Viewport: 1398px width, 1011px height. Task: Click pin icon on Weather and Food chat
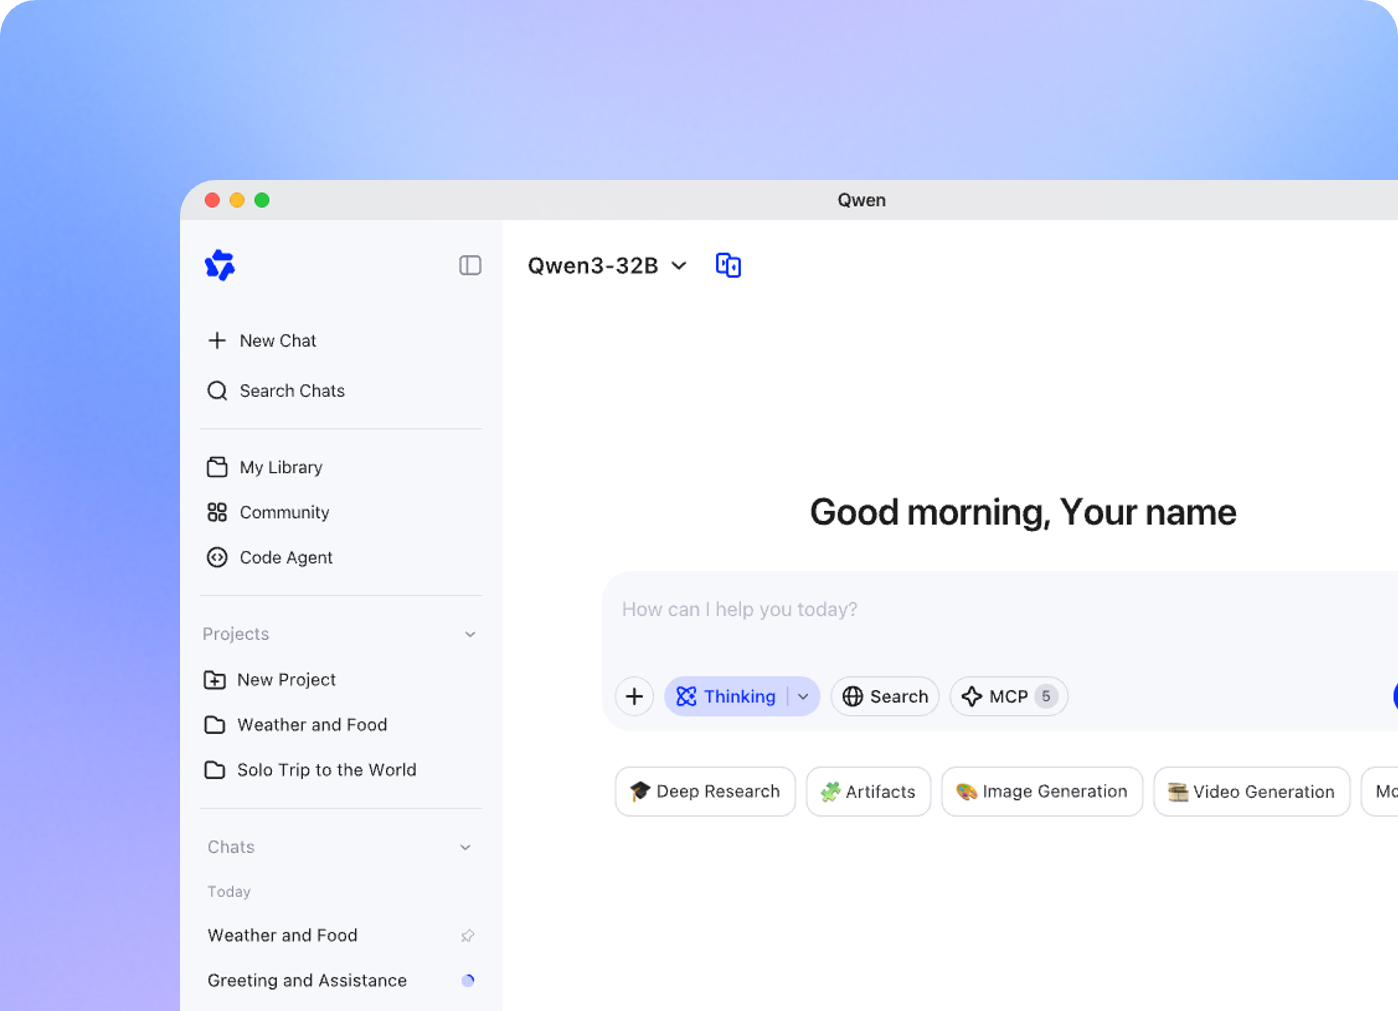tap(467, 936)
